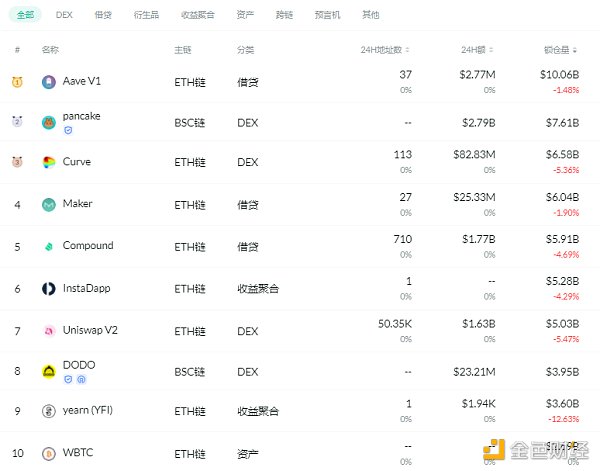Sort by 24H额 column arrow
The image size is (600, 471).
click(493, 50)
